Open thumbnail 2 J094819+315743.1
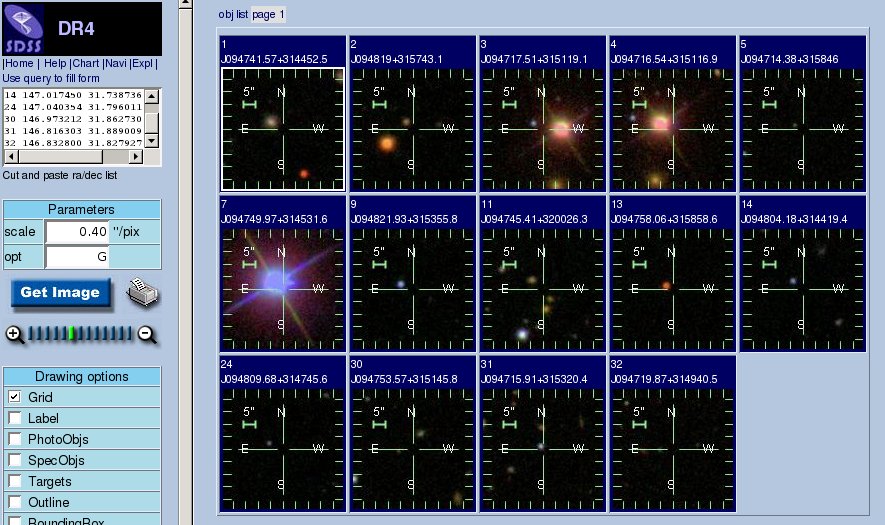The width and height of the screenshot is (885, 525). (x=413, y=130)
